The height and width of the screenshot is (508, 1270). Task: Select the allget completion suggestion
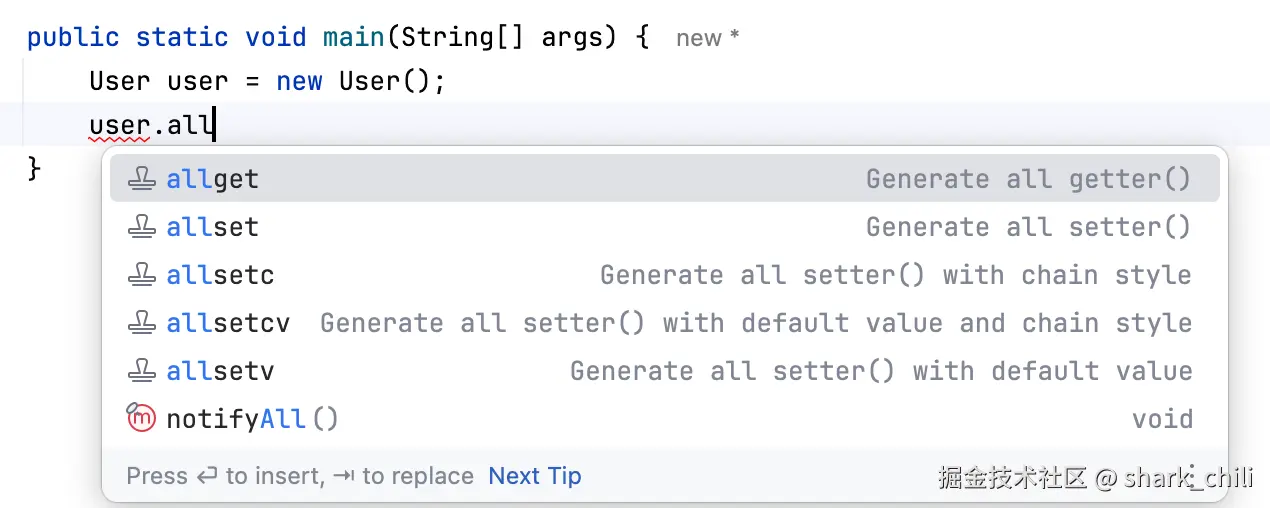tap(664, 179)
